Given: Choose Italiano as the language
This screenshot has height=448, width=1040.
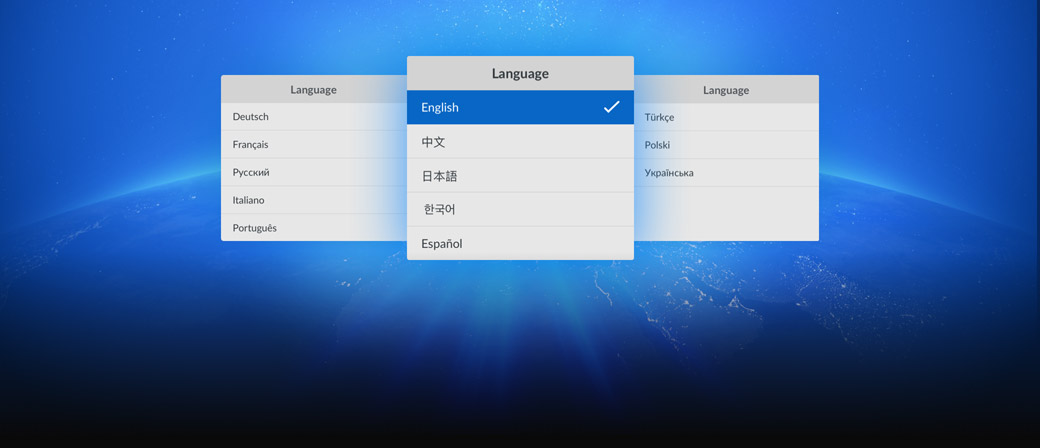Looking at the screenshot, I should (x=249, y=200).
